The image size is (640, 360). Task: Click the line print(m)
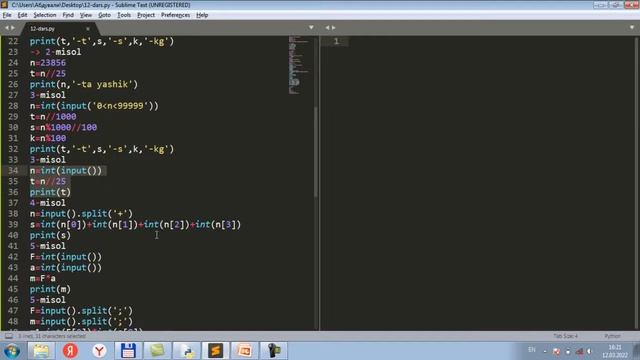click(x=50, y=289)
